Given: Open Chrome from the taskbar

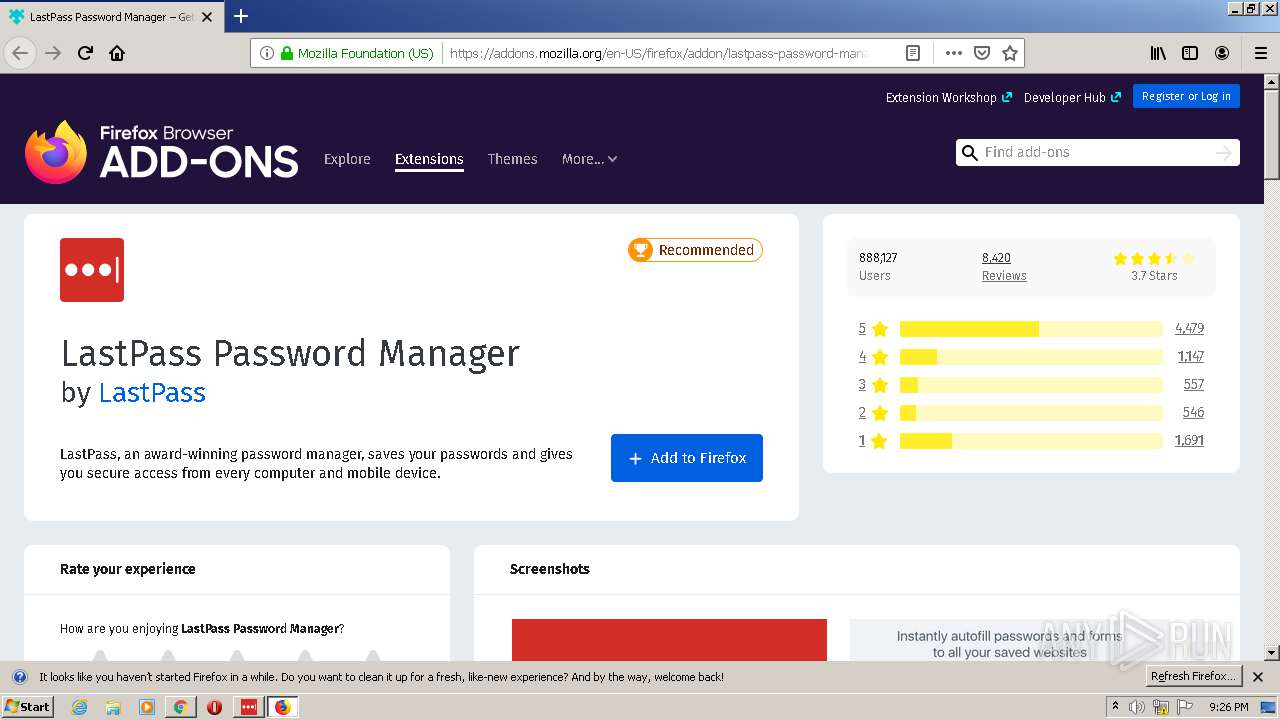Looking at the screenshot, I should (180, 707).
